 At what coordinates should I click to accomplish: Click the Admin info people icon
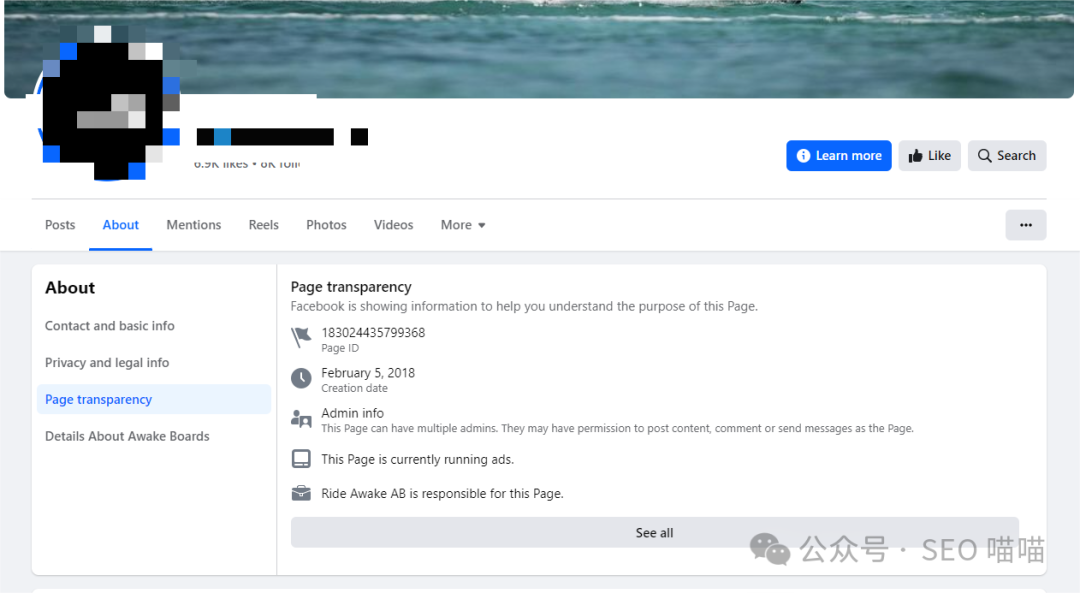point(301,419)
